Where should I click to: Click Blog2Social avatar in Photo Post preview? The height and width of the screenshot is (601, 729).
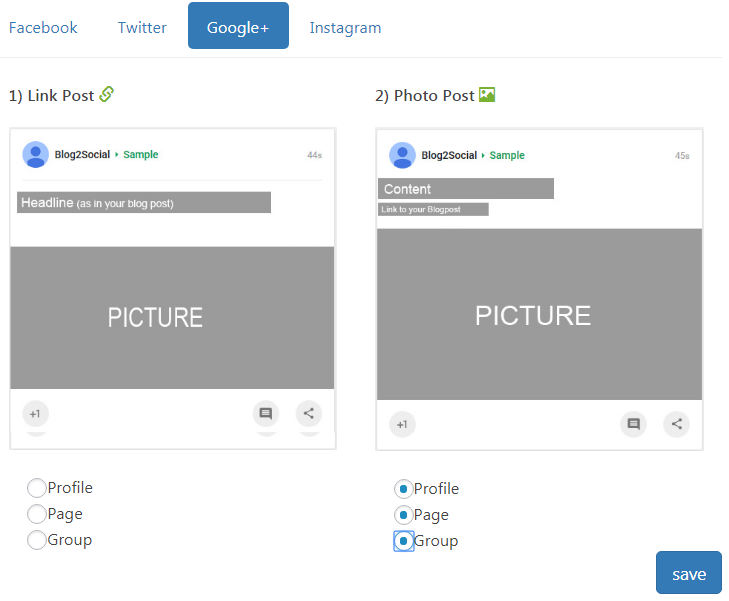403,155
